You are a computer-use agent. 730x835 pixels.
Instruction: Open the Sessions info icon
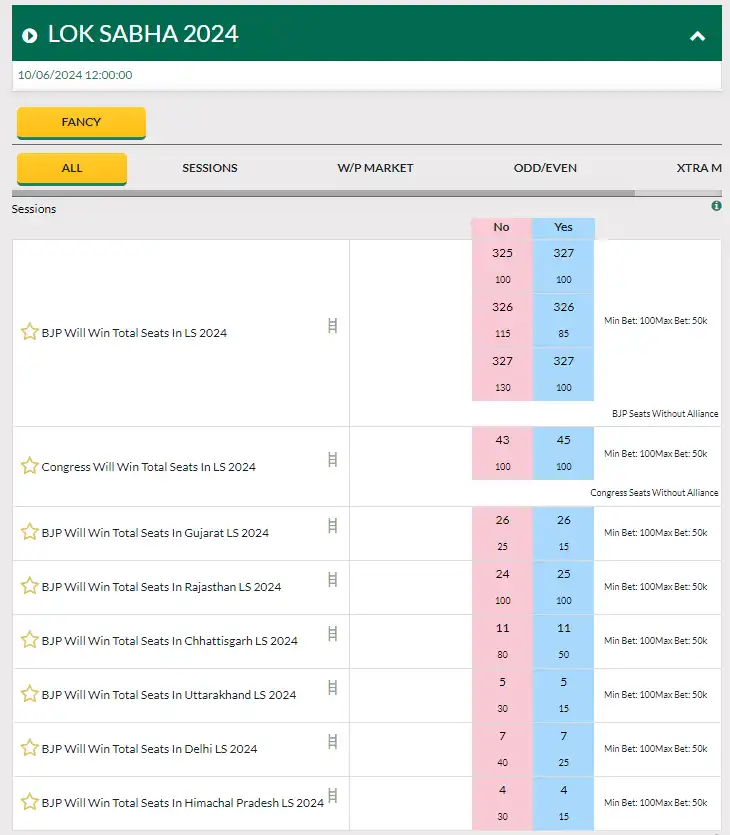point(717,206)
